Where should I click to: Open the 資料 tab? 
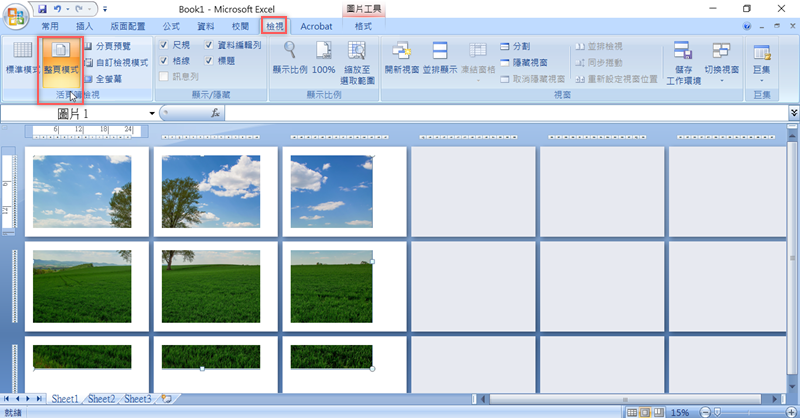pyautogui.click(x=206, y=27)
